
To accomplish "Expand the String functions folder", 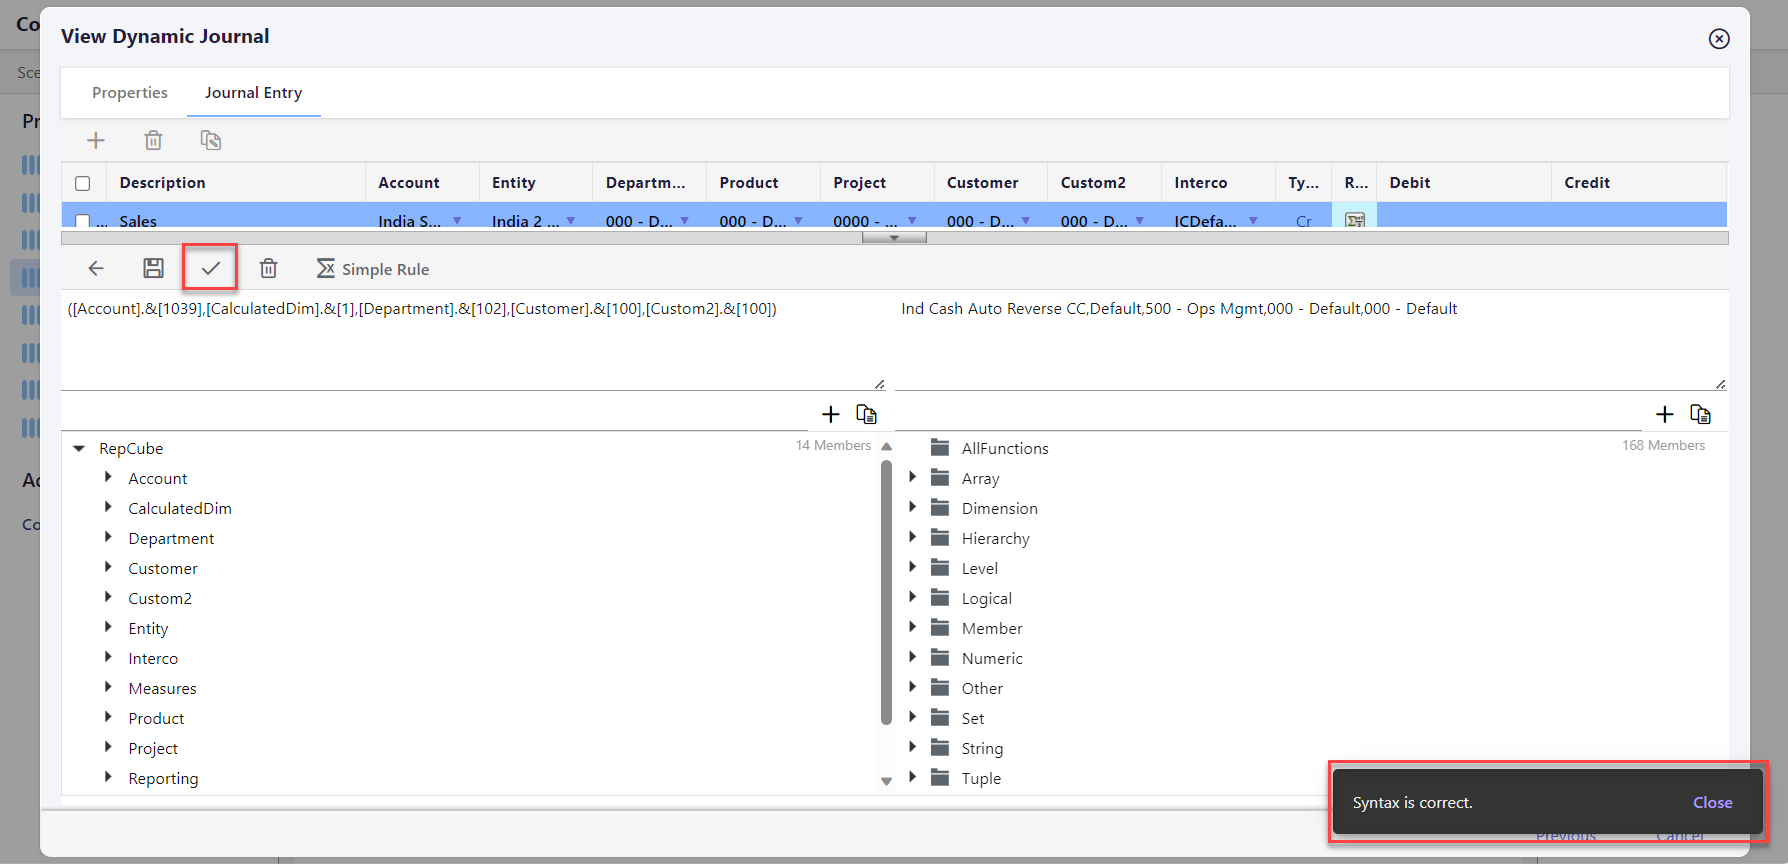I will click(x=912, y=748).
